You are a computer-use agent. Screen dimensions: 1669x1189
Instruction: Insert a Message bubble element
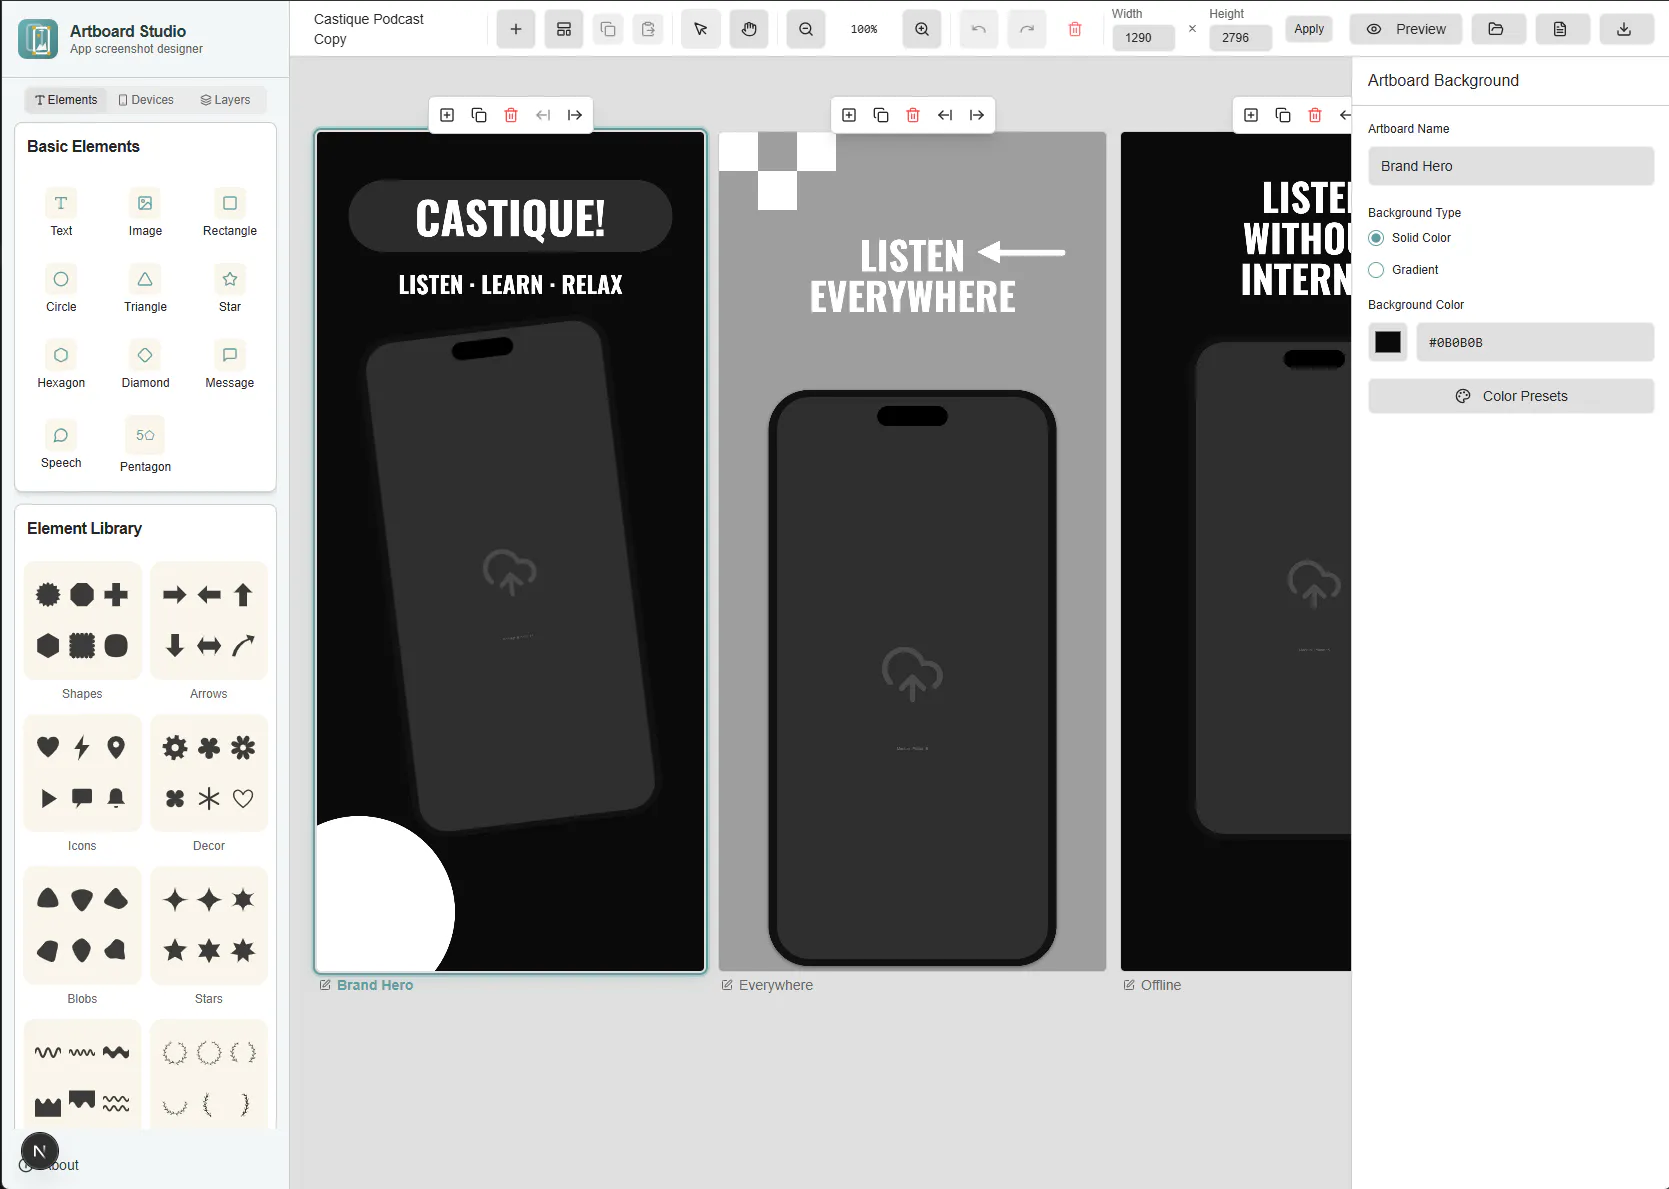coord(229,366)
